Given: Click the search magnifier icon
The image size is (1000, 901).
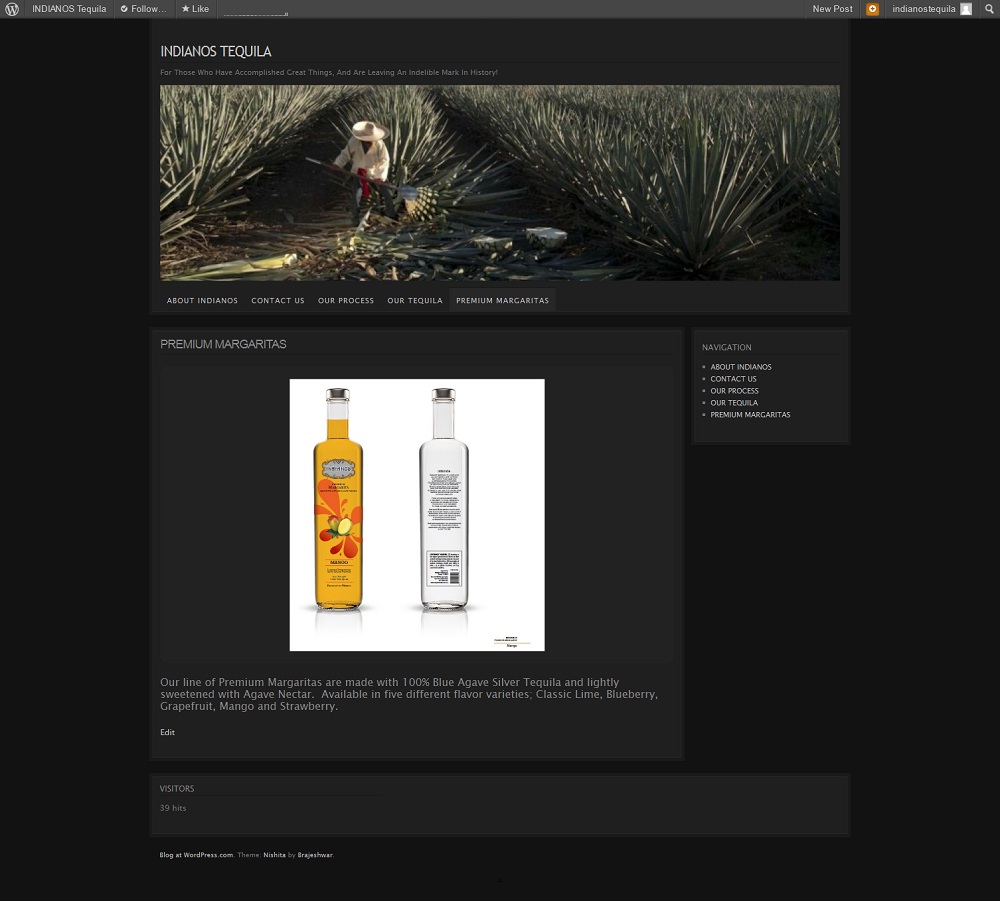Looking at the screenshot, I should (989, 9).
